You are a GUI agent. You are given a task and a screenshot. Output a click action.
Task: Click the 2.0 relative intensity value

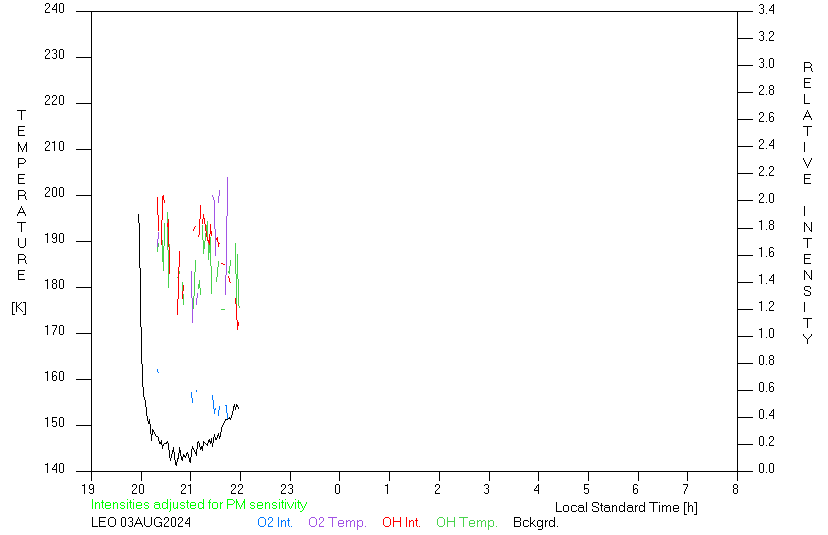[766, 199]
